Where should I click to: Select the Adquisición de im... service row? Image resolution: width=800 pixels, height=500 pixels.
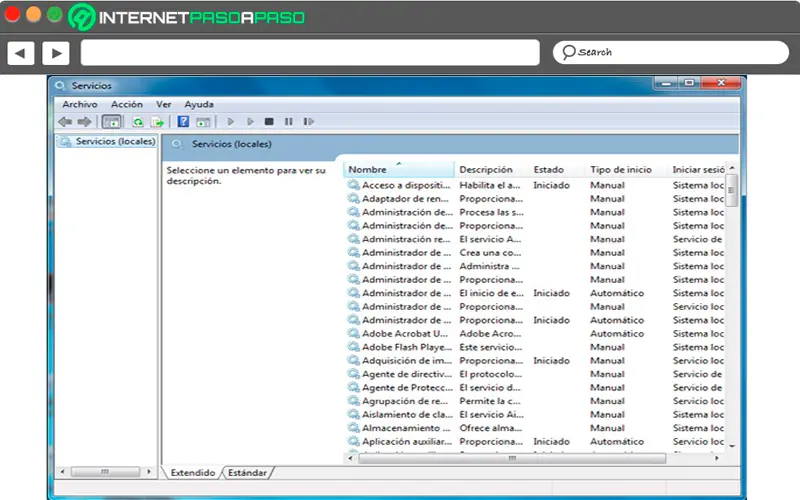coord(536,361)
